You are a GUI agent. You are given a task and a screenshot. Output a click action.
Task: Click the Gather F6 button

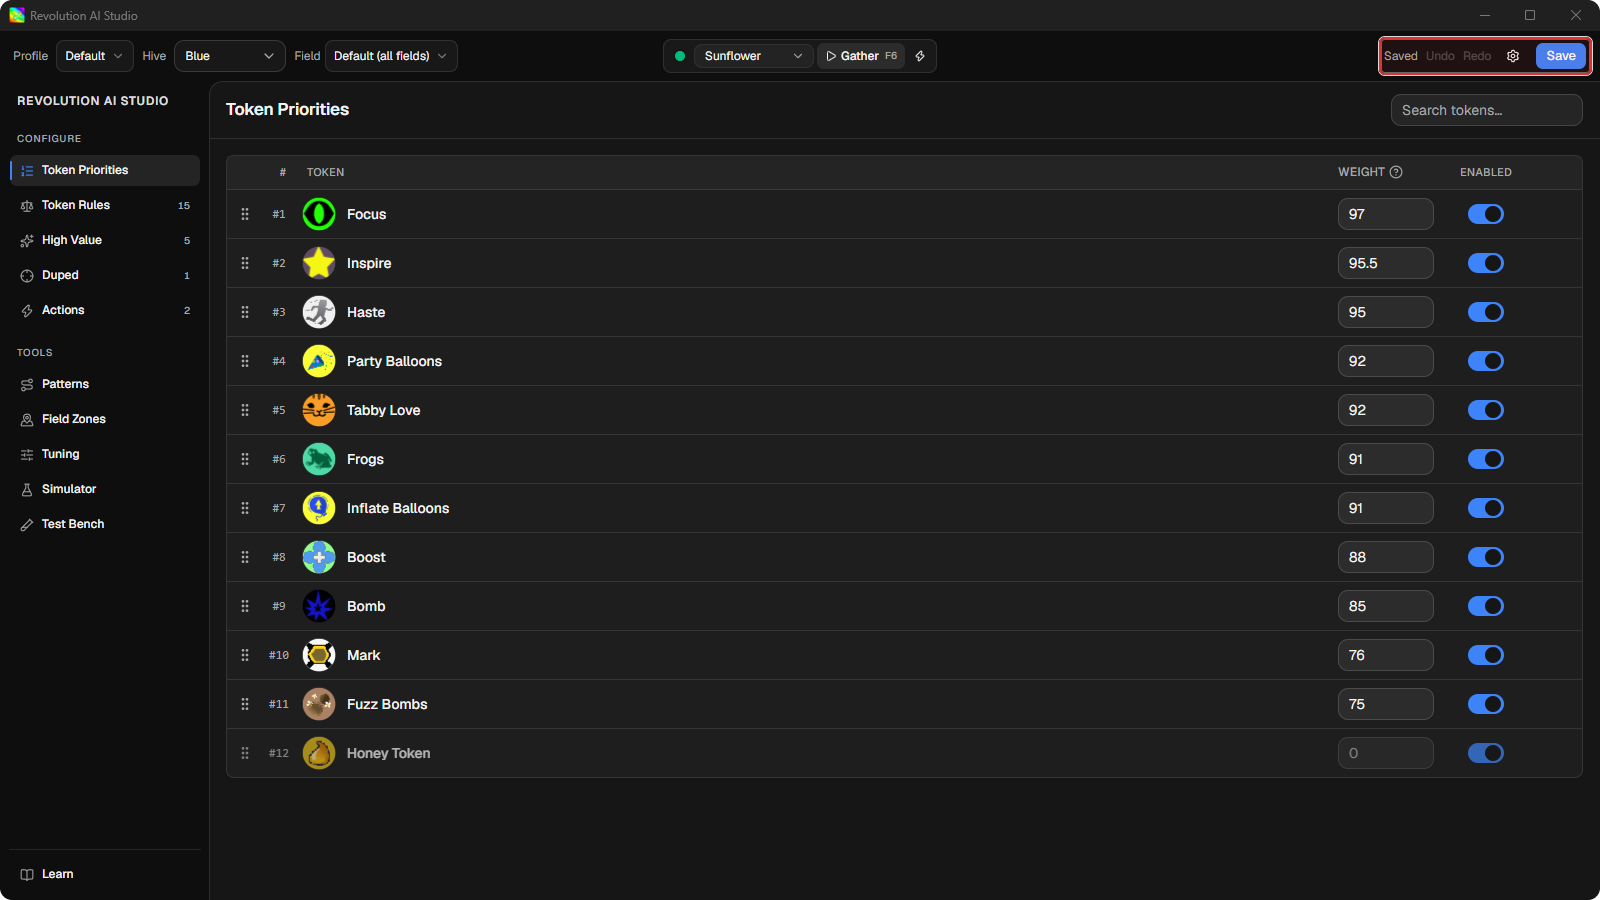pyautogui.click(x=861, y=56)
